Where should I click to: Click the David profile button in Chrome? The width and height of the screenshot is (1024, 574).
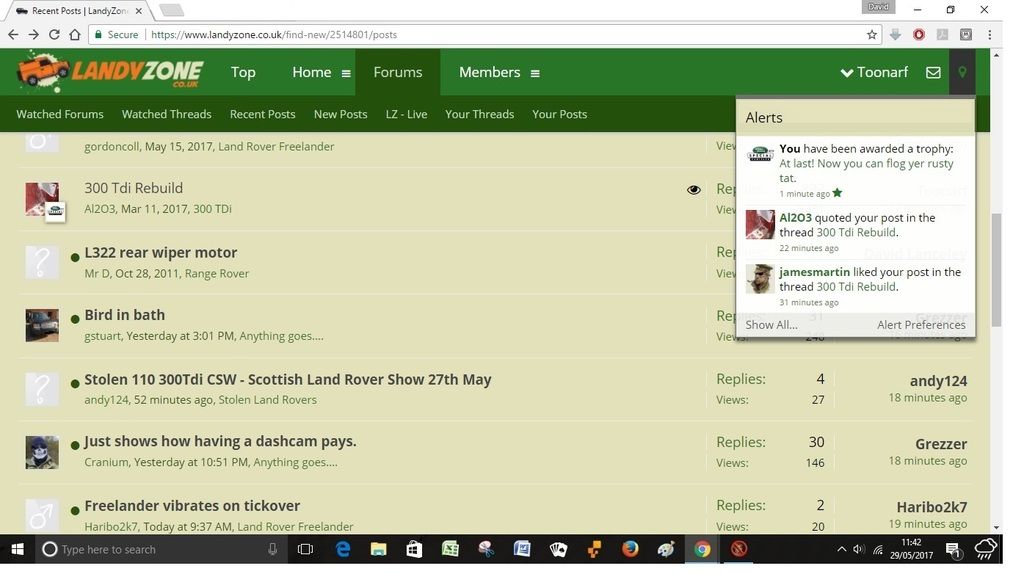[878, 7]
